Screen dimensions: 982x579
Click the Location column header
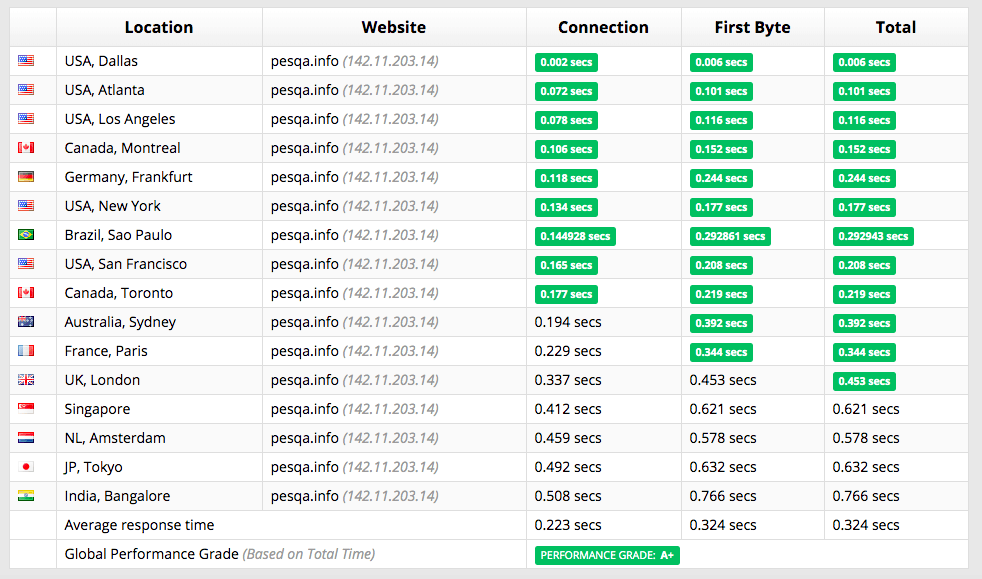point(159,28)
